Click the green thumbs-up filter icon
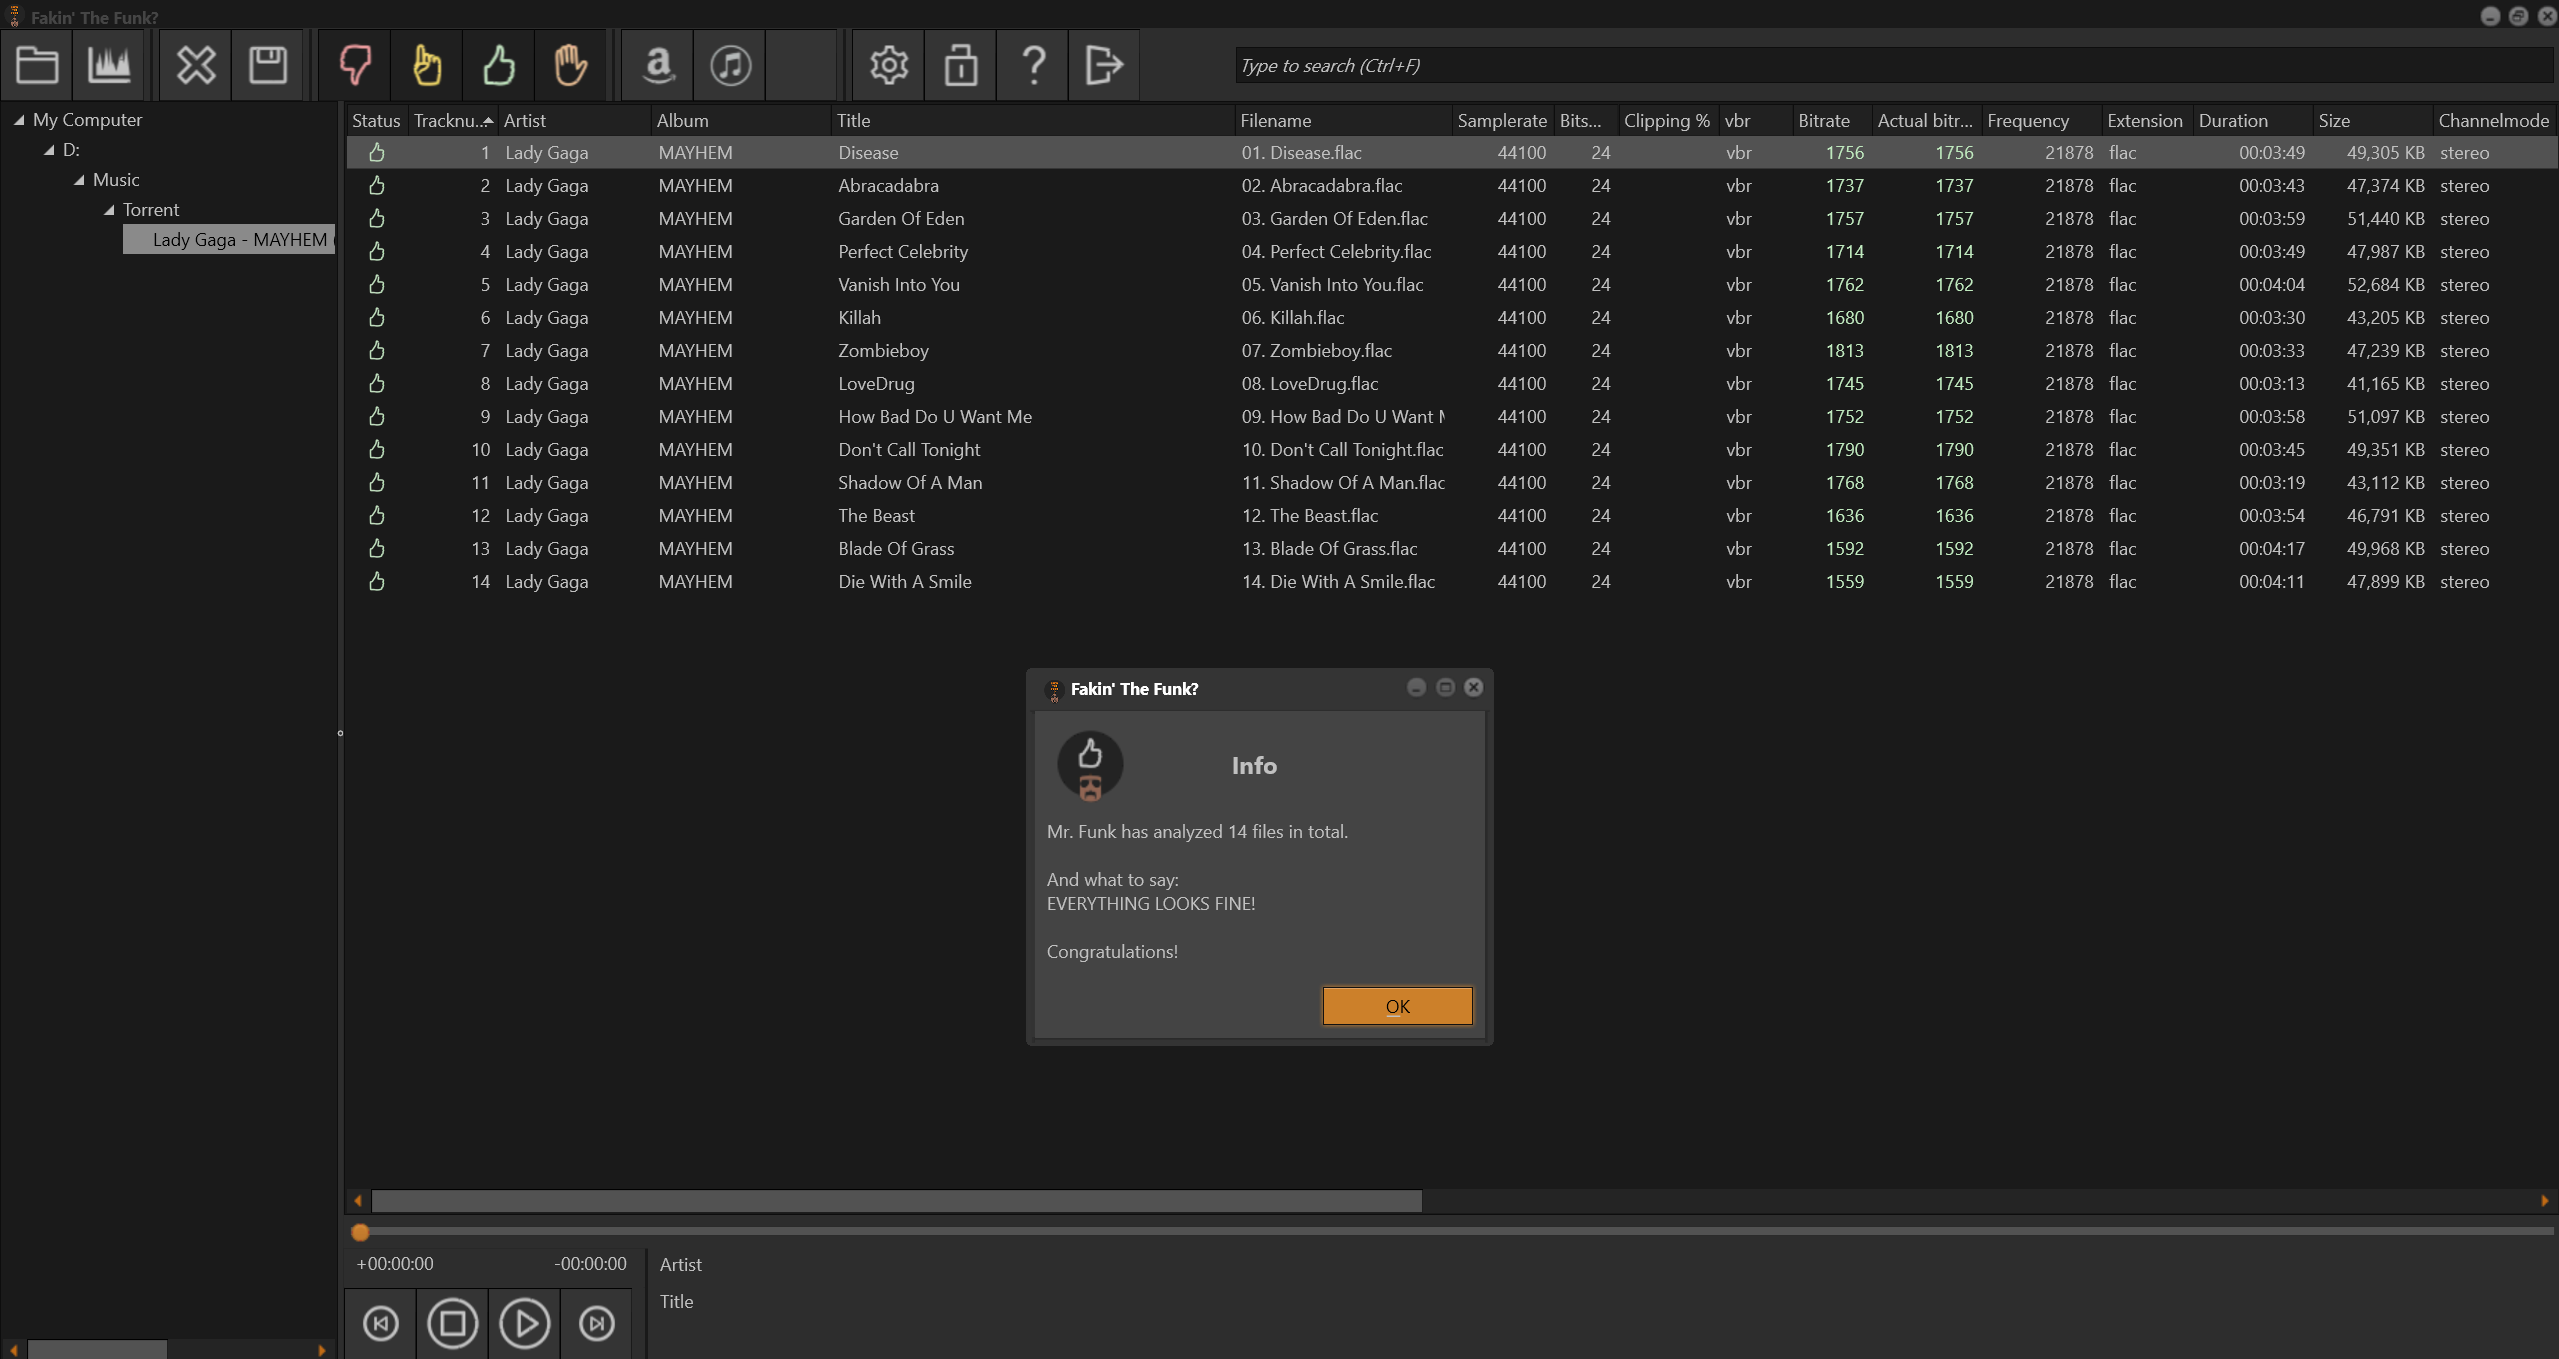This screenshot has width=2559, height=1359. coord(499,66)
